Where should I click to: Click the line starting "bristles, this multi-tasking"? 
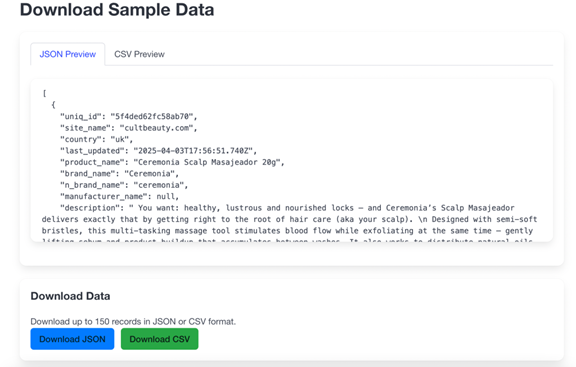pyautogui.click(x=287, y=231)
